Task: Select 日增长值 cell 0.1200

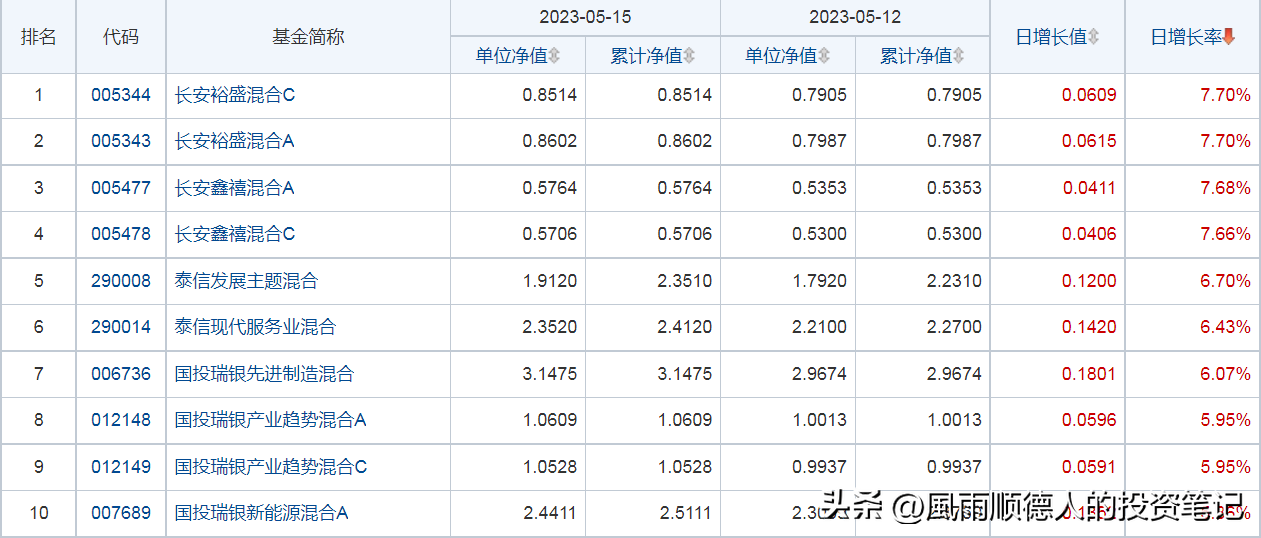Action: 1090,281
